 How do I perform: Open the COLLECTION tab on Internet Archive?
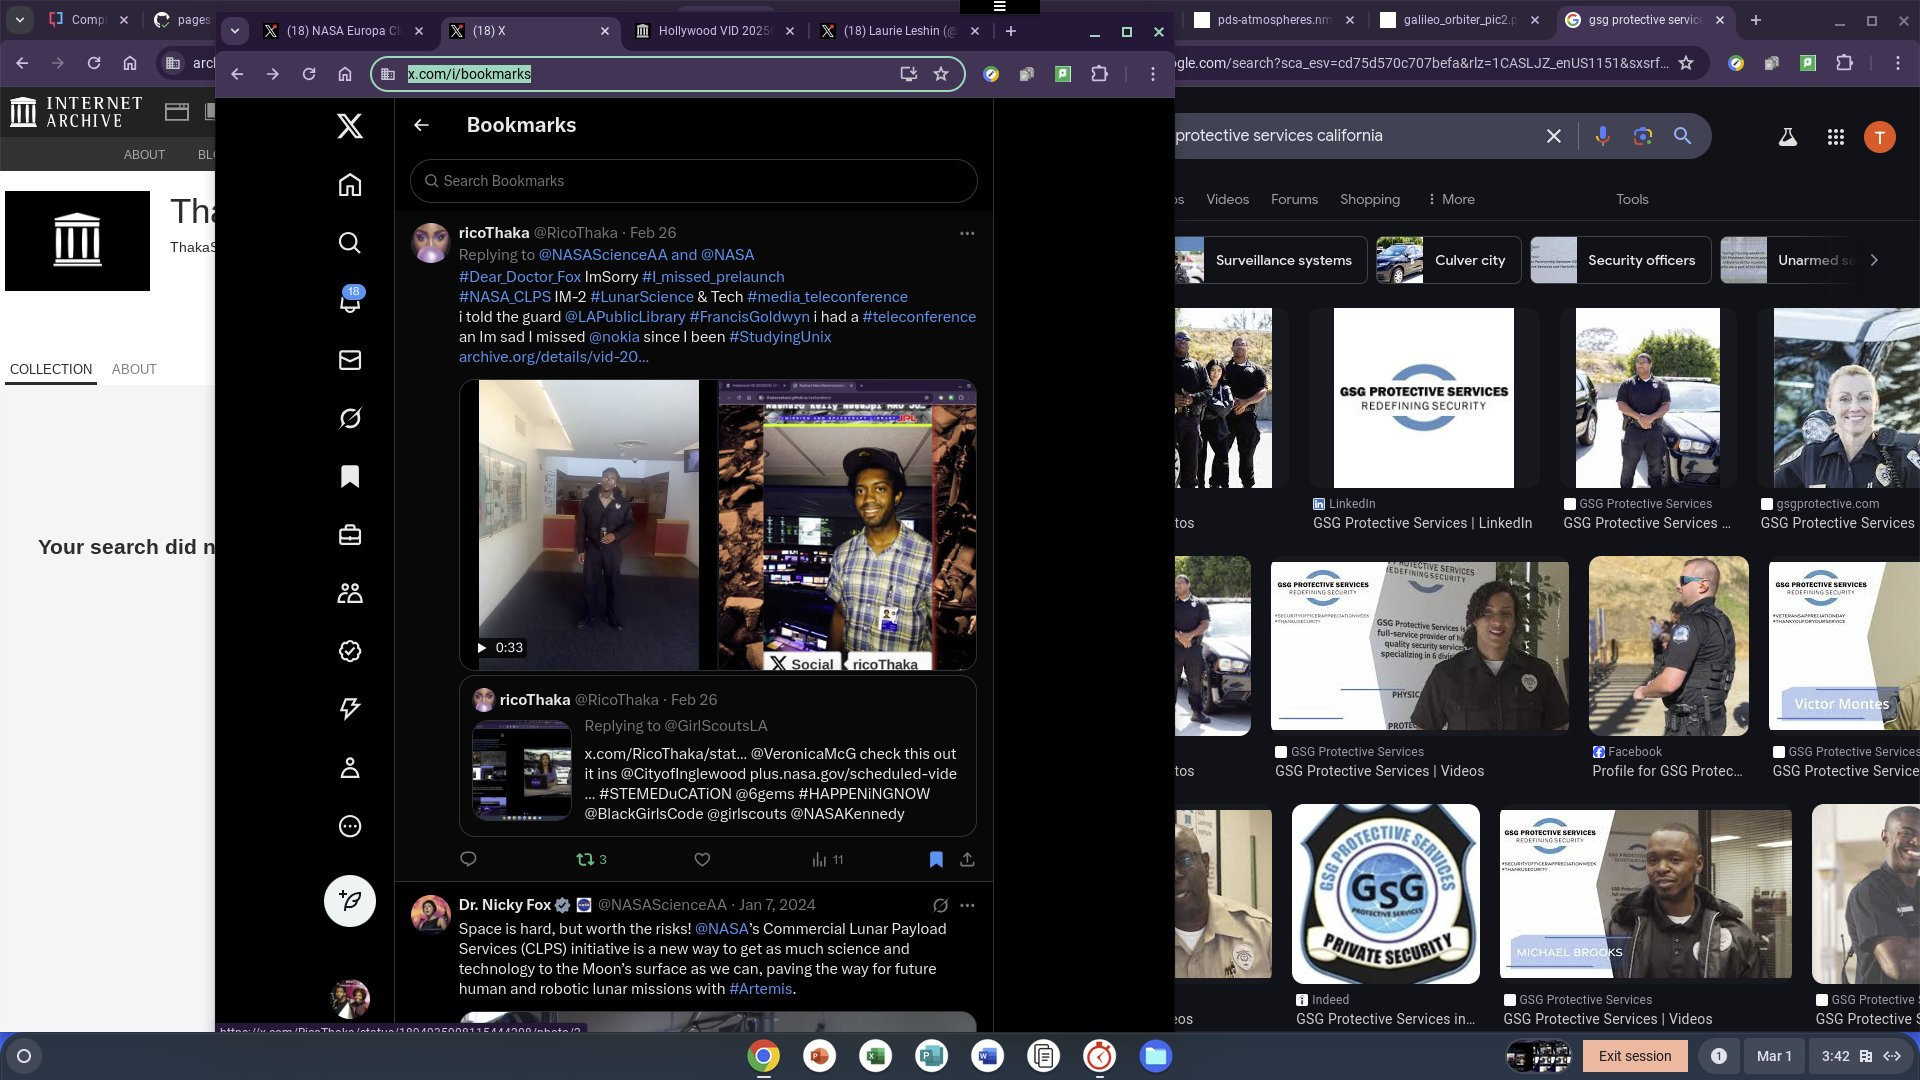[x=51, y=369]
